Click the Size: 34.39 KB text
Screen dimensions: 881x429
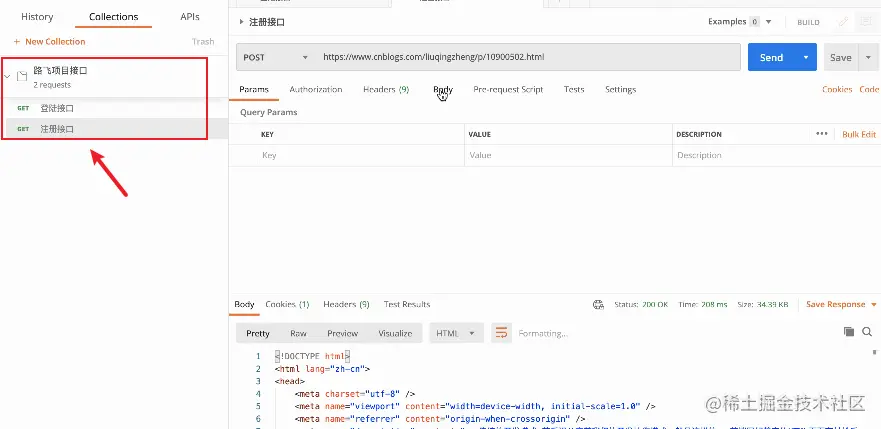click(x=762, y=304)
